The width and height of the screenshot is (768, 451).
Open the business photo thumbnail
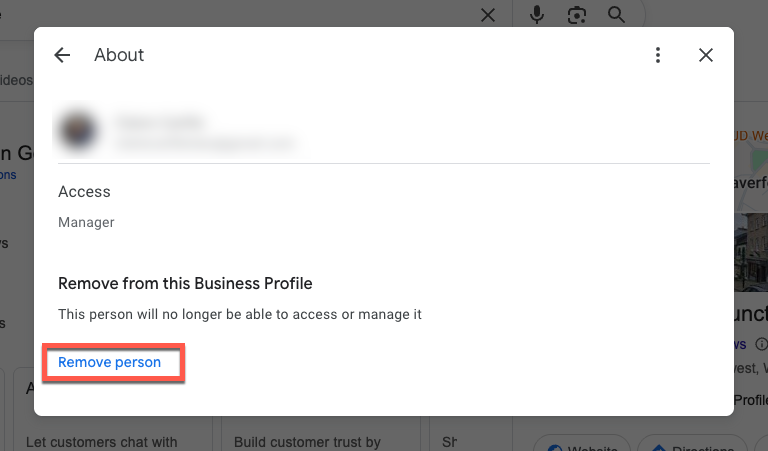[750, 250]
